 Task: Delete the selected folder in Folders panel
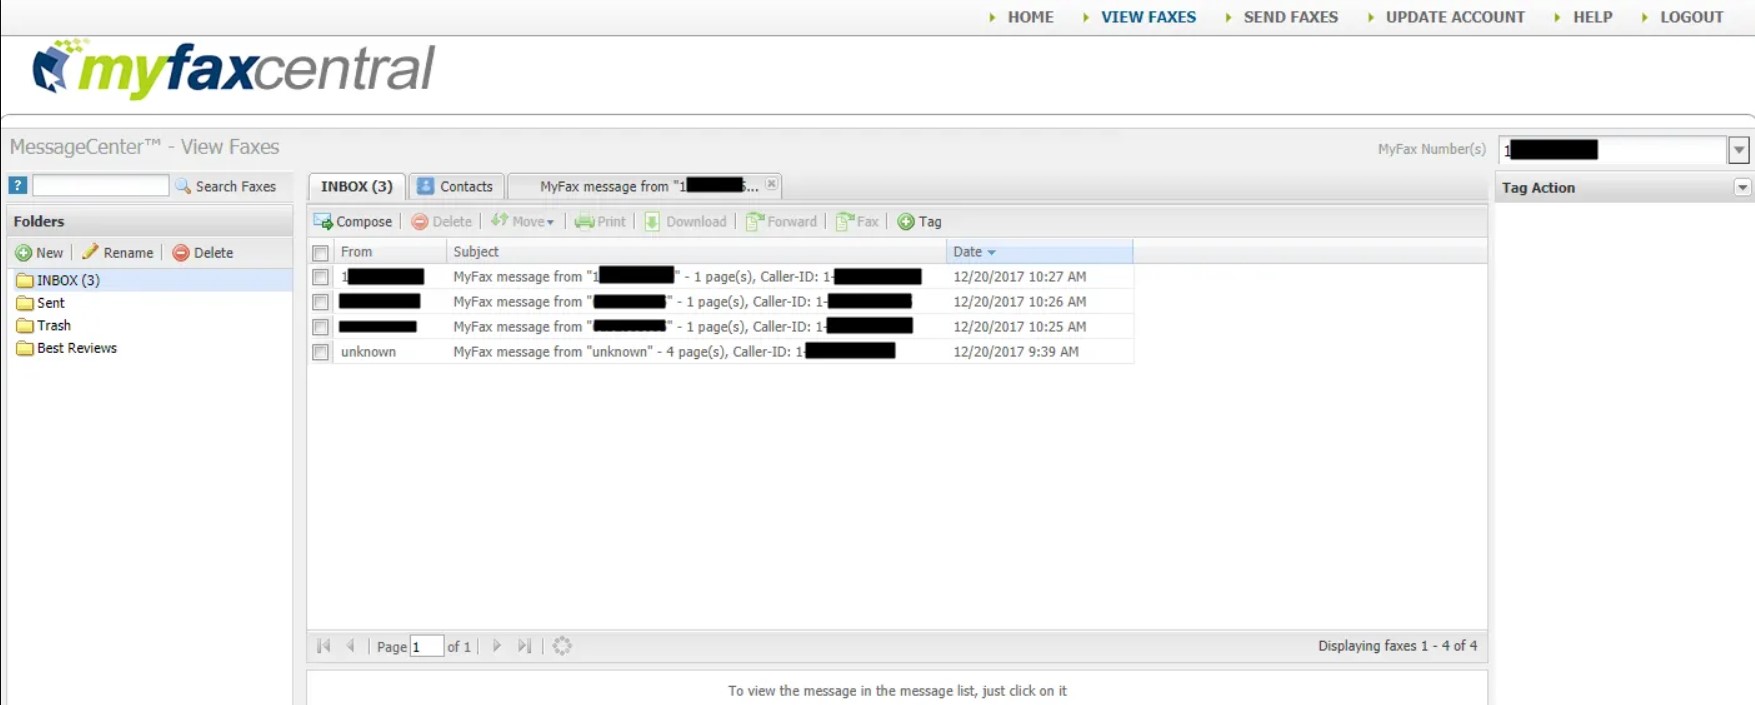point(203,253)
